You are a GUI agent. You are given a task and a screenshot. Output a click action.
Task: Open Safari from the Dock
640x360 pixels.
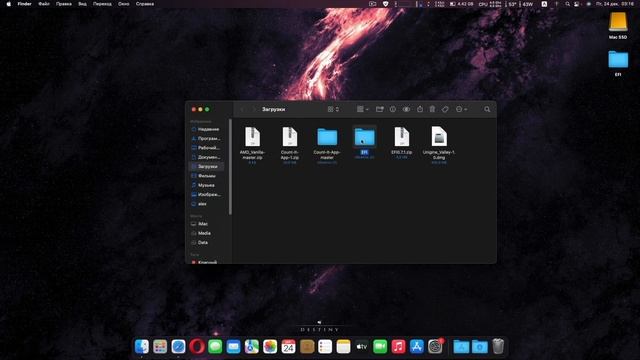pyautogui.click(x=178, y=347)
